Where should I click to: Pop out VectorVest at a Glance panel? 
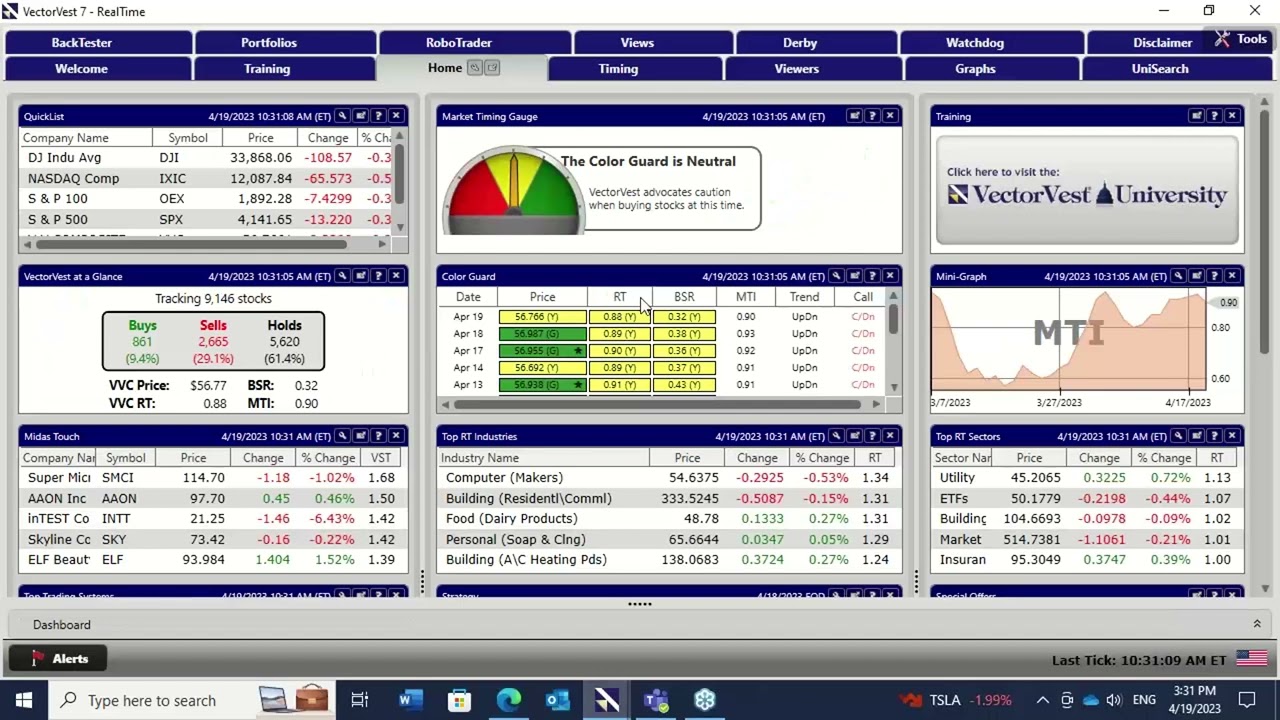click(360, 276)
